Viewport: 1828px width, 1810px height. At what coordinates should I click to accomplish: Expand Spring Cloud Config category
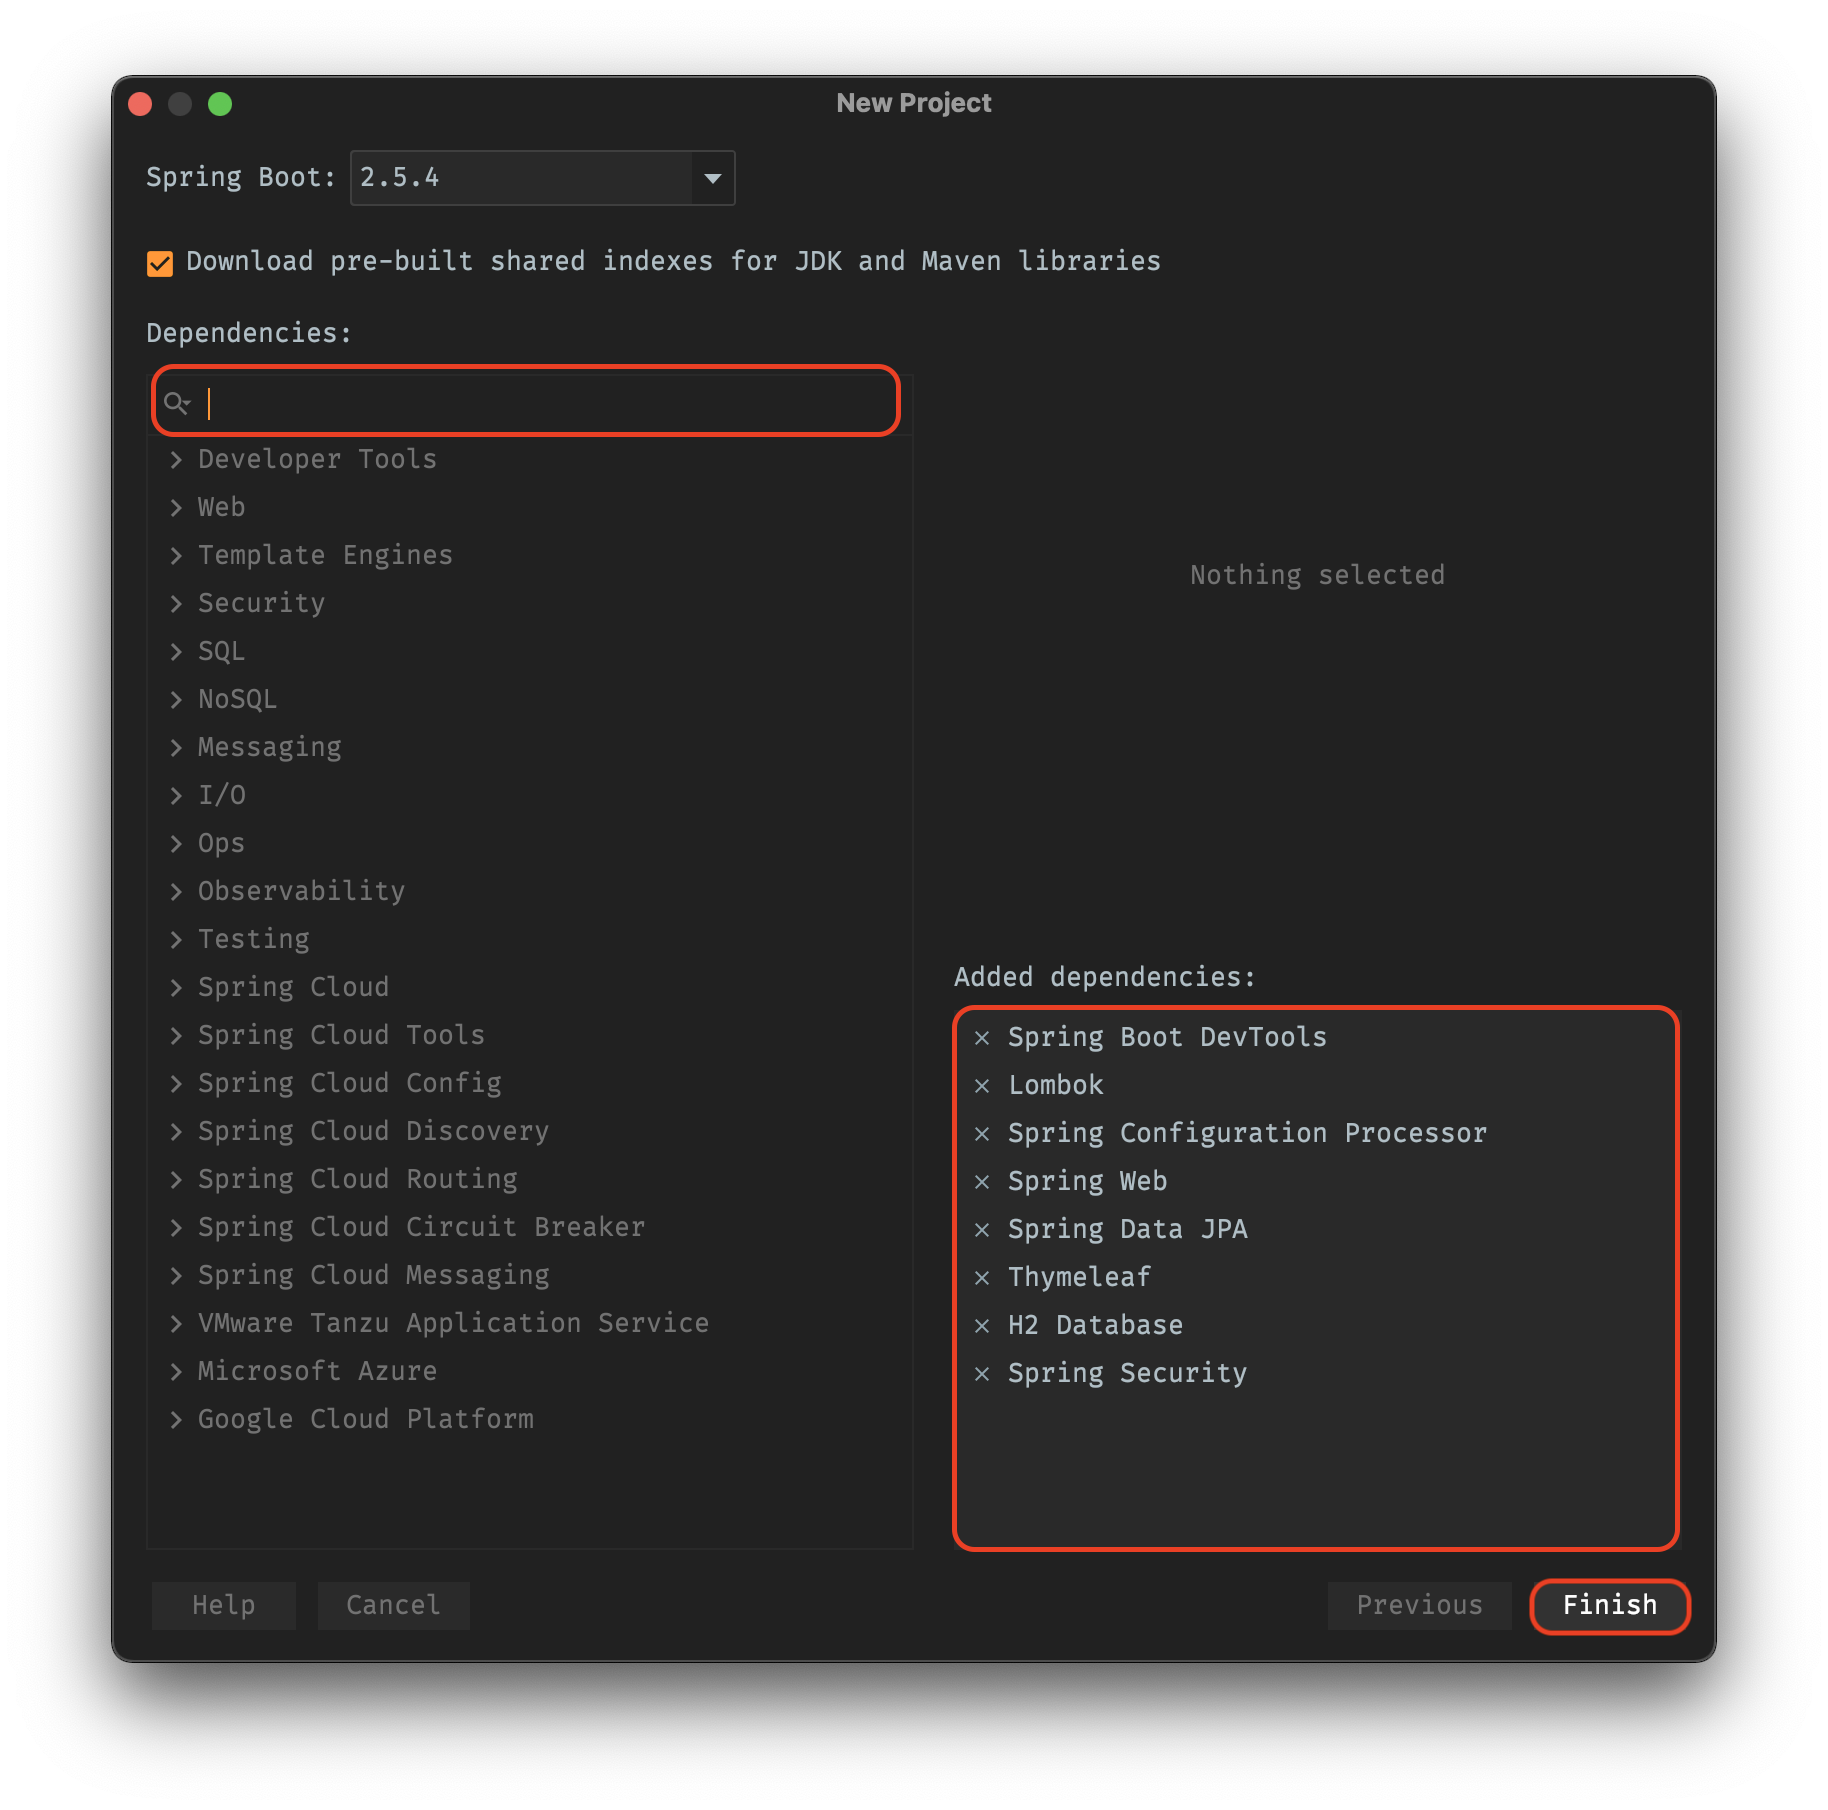point(176,1084)
